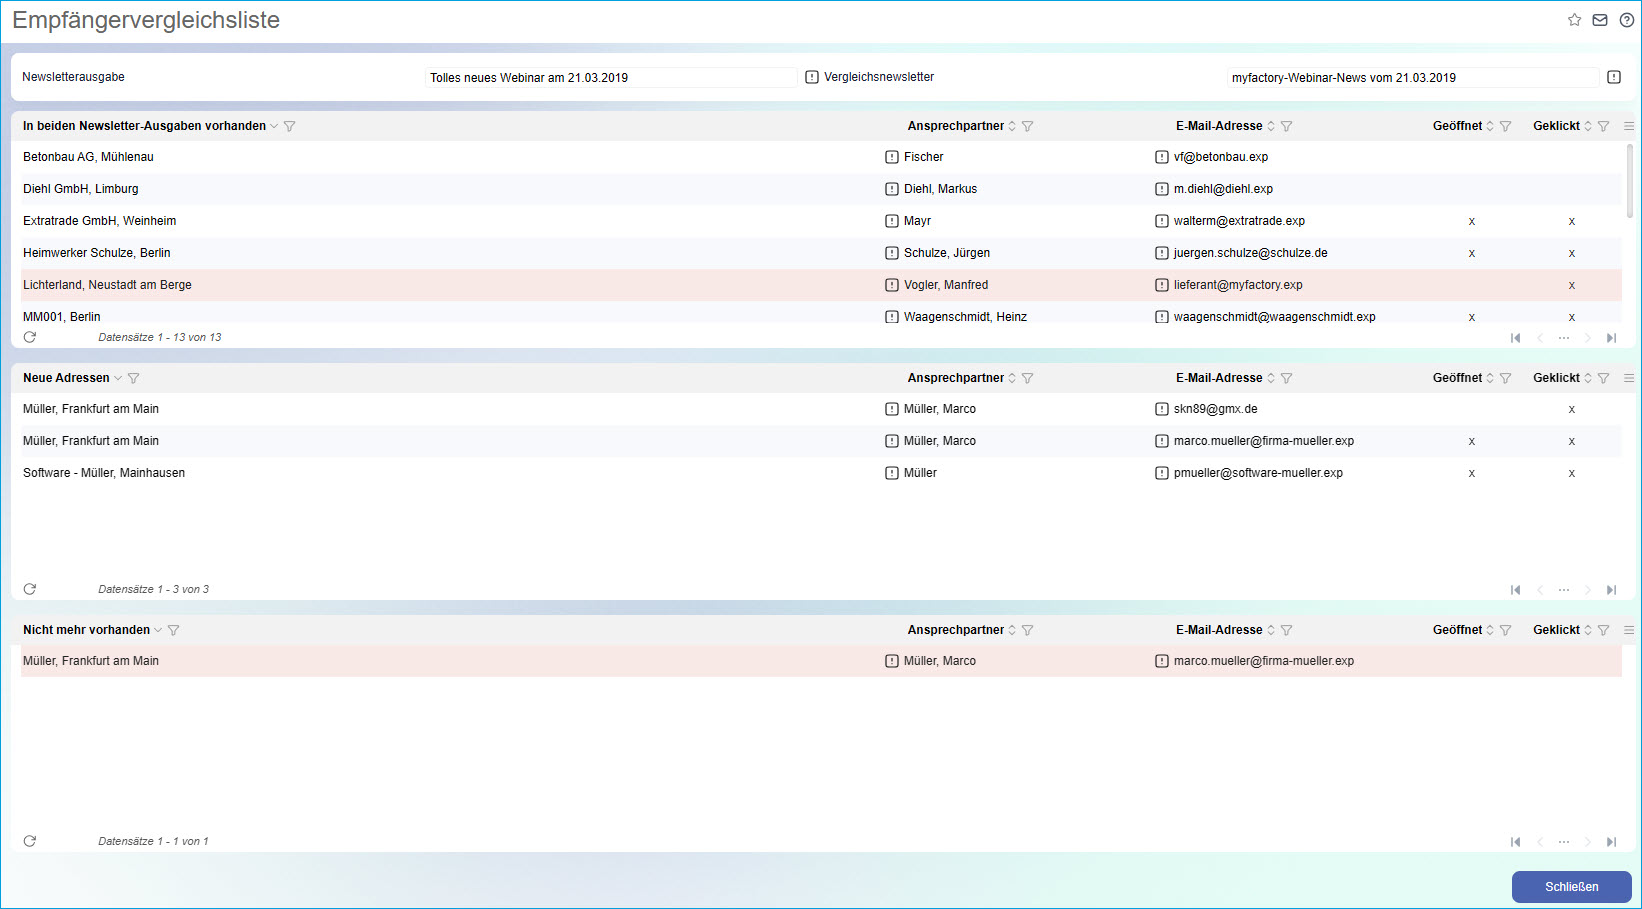1642x909 pixels.
Task: Open detail icon beside Vogler, Manfred
Action: pos(892,285)
